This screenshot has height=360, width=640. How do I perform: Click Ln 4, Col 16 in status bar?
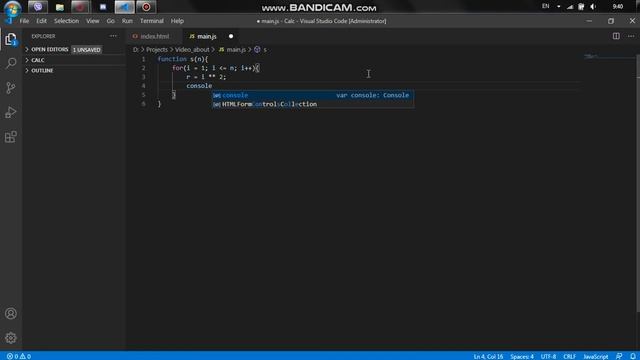coord(488,356)
